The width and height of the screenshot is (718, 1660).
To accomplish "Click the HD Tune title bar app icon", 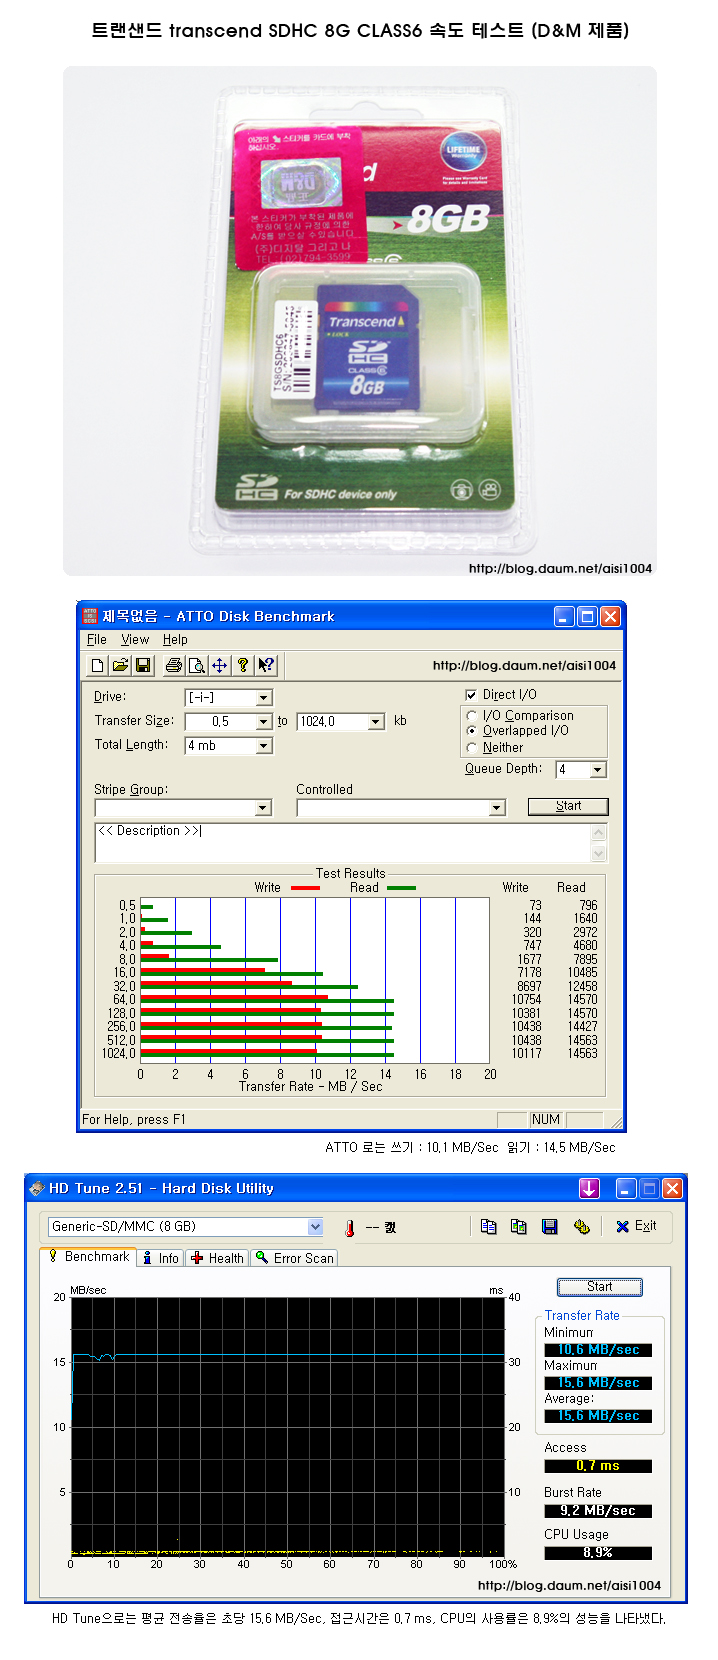I will [37, 1188].
